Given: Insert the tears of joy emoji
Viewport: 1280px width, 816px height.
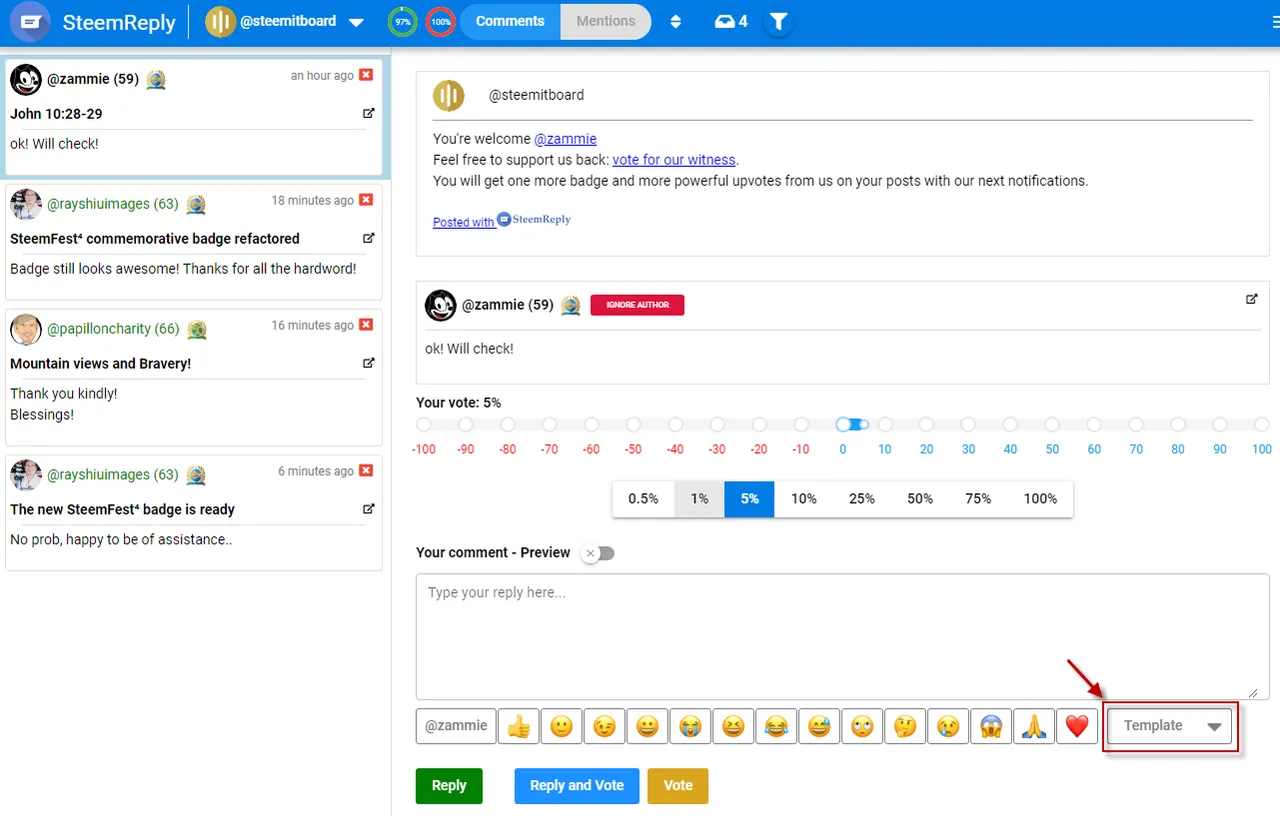Looking at the screenshot, I should (776, 726).
